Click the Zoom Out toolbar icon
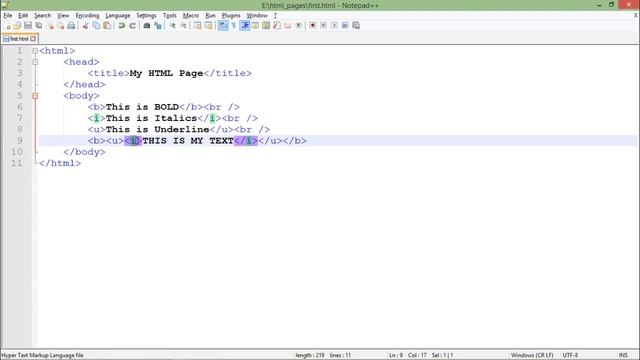This screenshot has height=360, width=640. tap(183, 25)
